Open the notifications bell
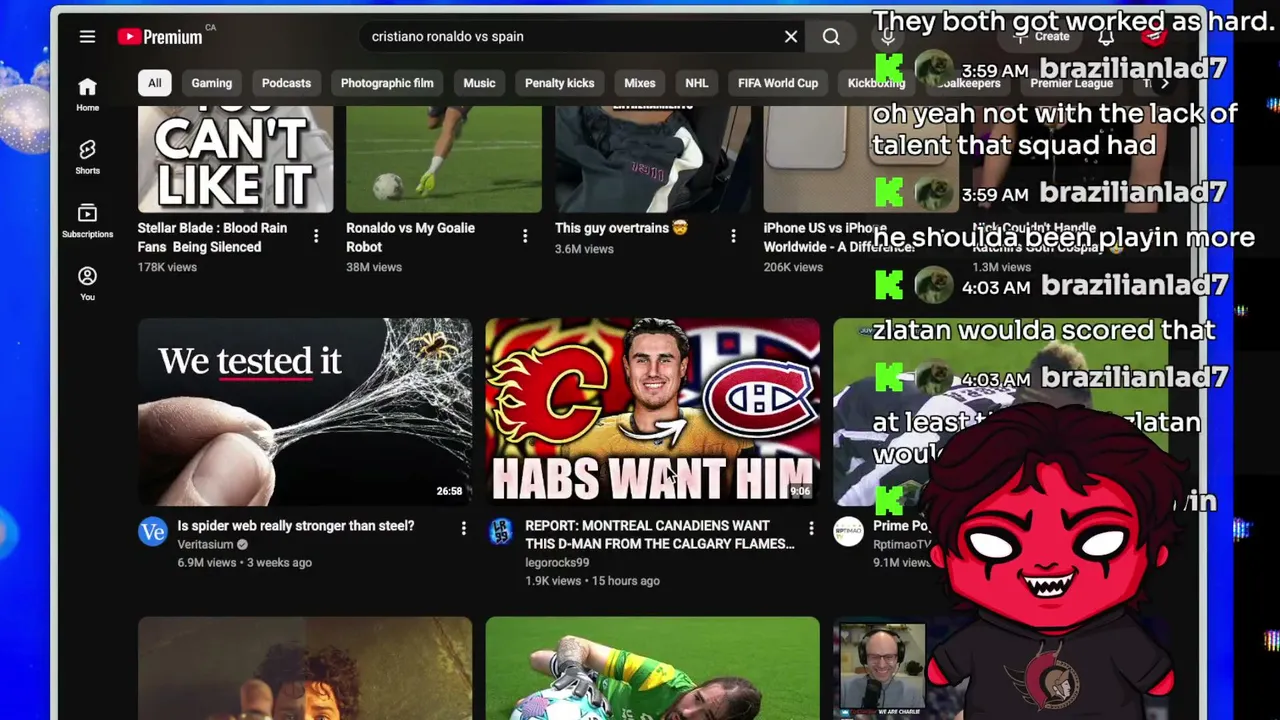The image size is (1280, 720). (x=1106, y=37)
